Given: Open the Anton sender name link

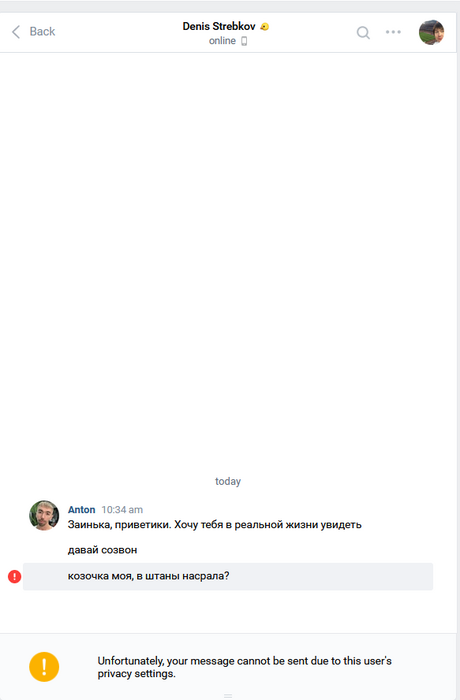Looking at the screenshot, I should (x=81, y=509).
